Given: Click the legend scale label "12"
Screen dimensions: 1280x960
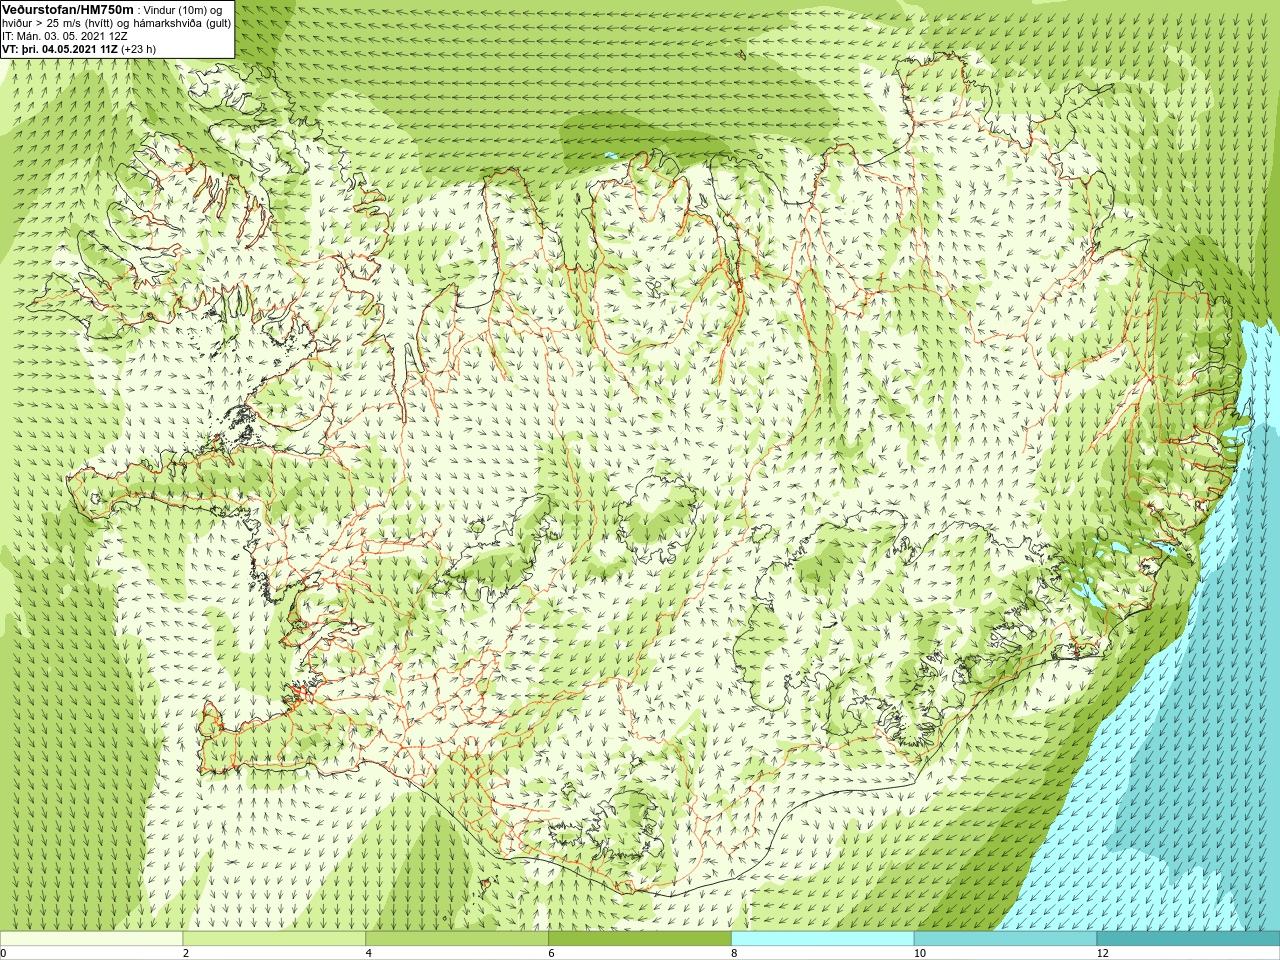Looking at the screenshot, I should coord(1103,953).
